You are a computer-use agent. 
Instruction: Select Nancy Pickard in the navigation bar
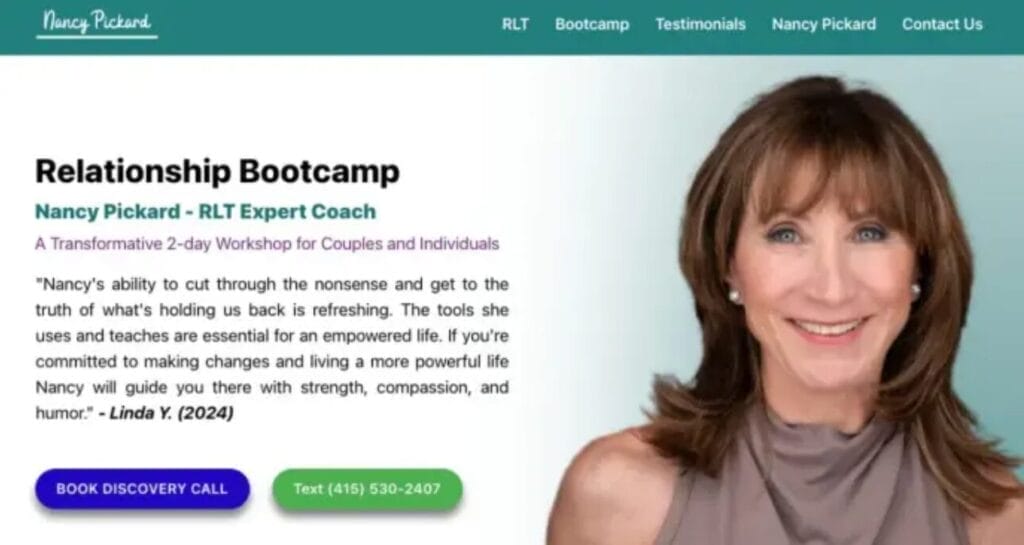pos(824,24)
